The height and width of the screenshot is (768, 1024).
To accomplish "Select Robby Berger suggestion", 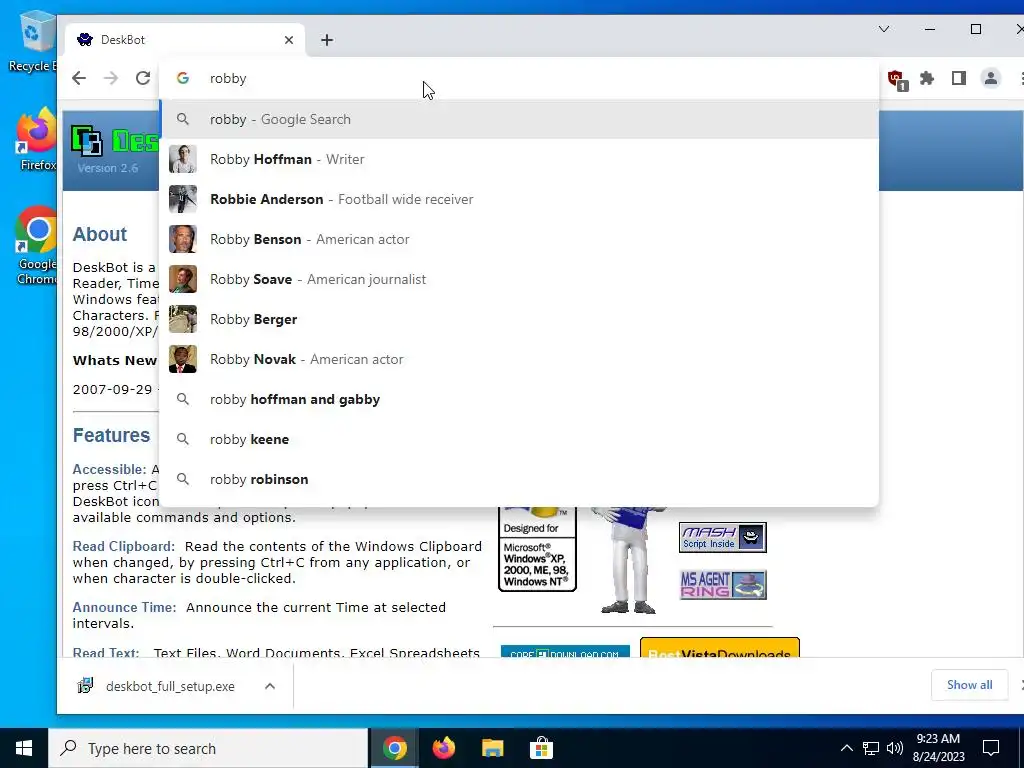I will pos(519,319).
